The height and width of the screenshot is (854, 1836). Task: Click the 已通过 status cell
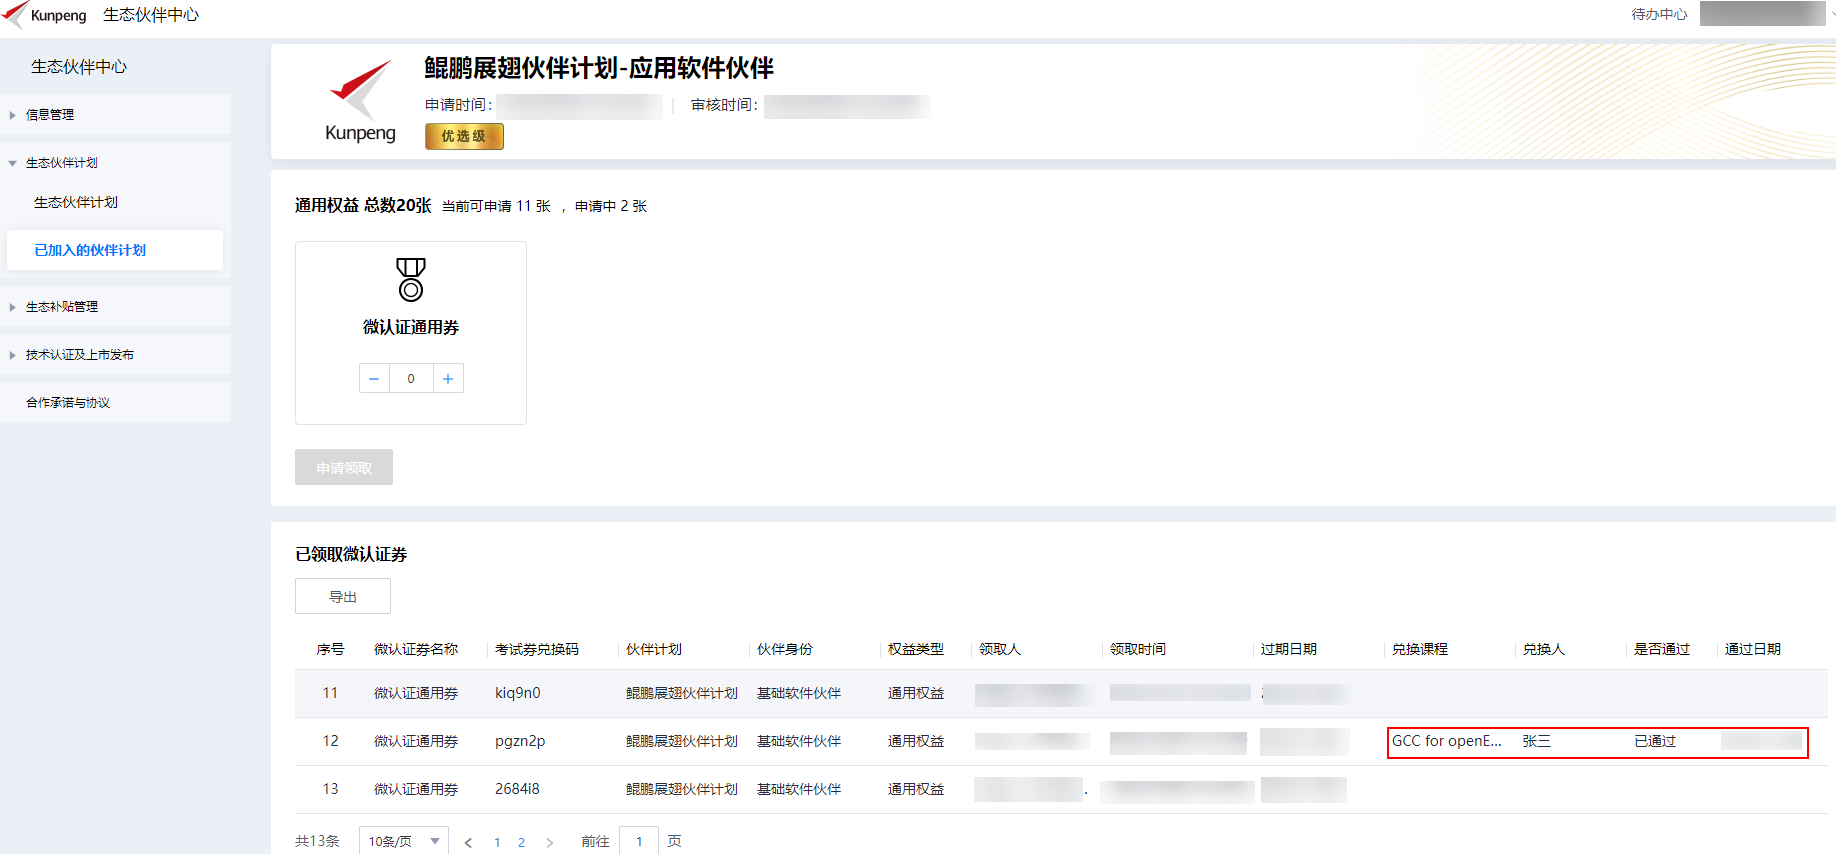(1655, 741)
